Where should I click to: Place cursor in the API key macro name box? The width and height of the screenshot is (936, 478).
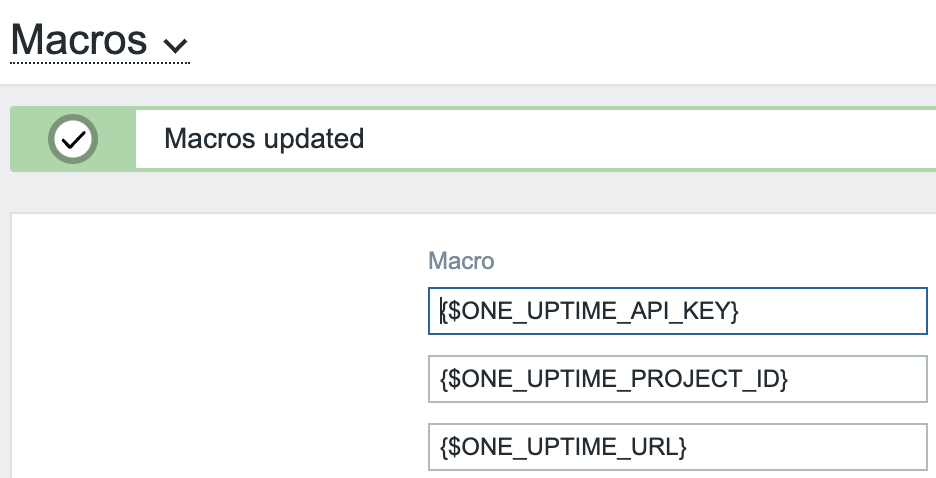pyautogui.click(x=677, y=312)
